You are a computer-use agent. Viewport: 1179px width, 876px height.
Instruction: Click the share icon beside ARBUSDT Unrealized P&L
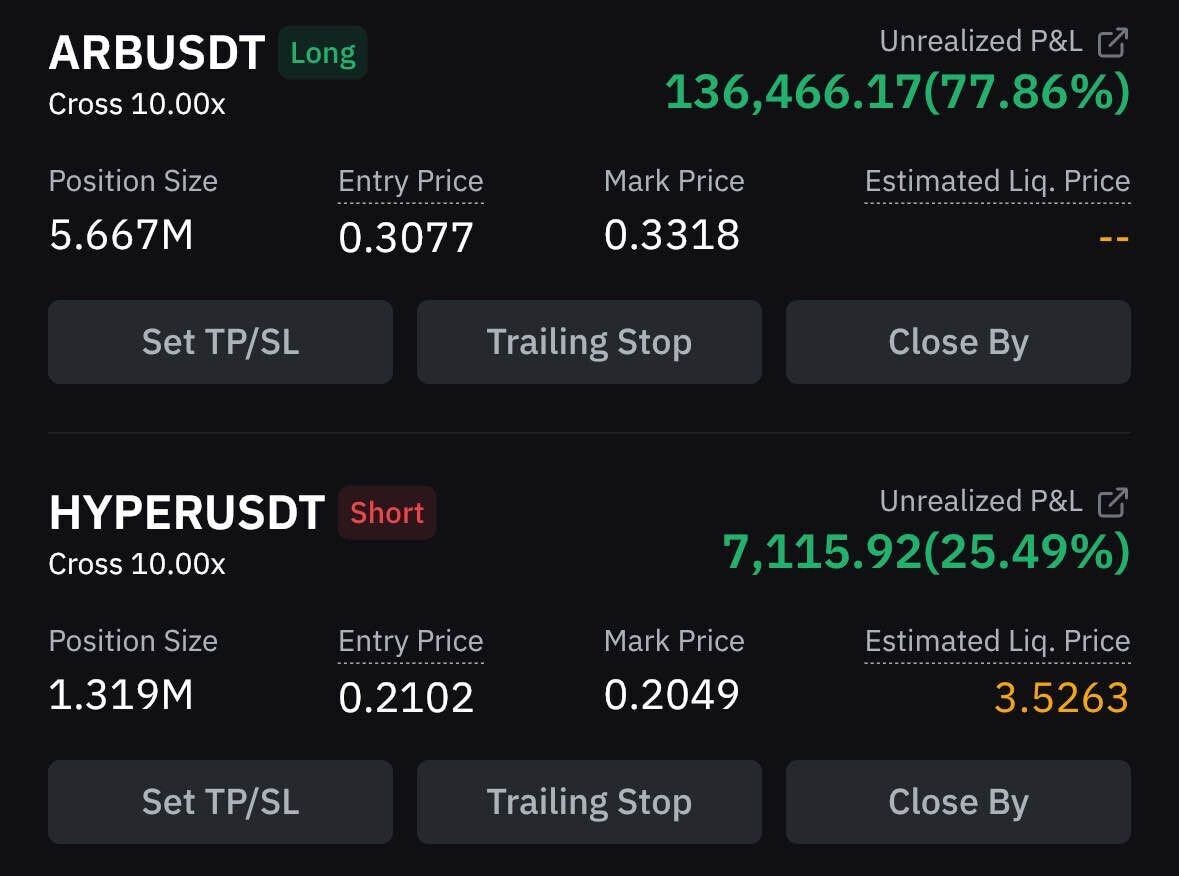(x=1112, y=42)
